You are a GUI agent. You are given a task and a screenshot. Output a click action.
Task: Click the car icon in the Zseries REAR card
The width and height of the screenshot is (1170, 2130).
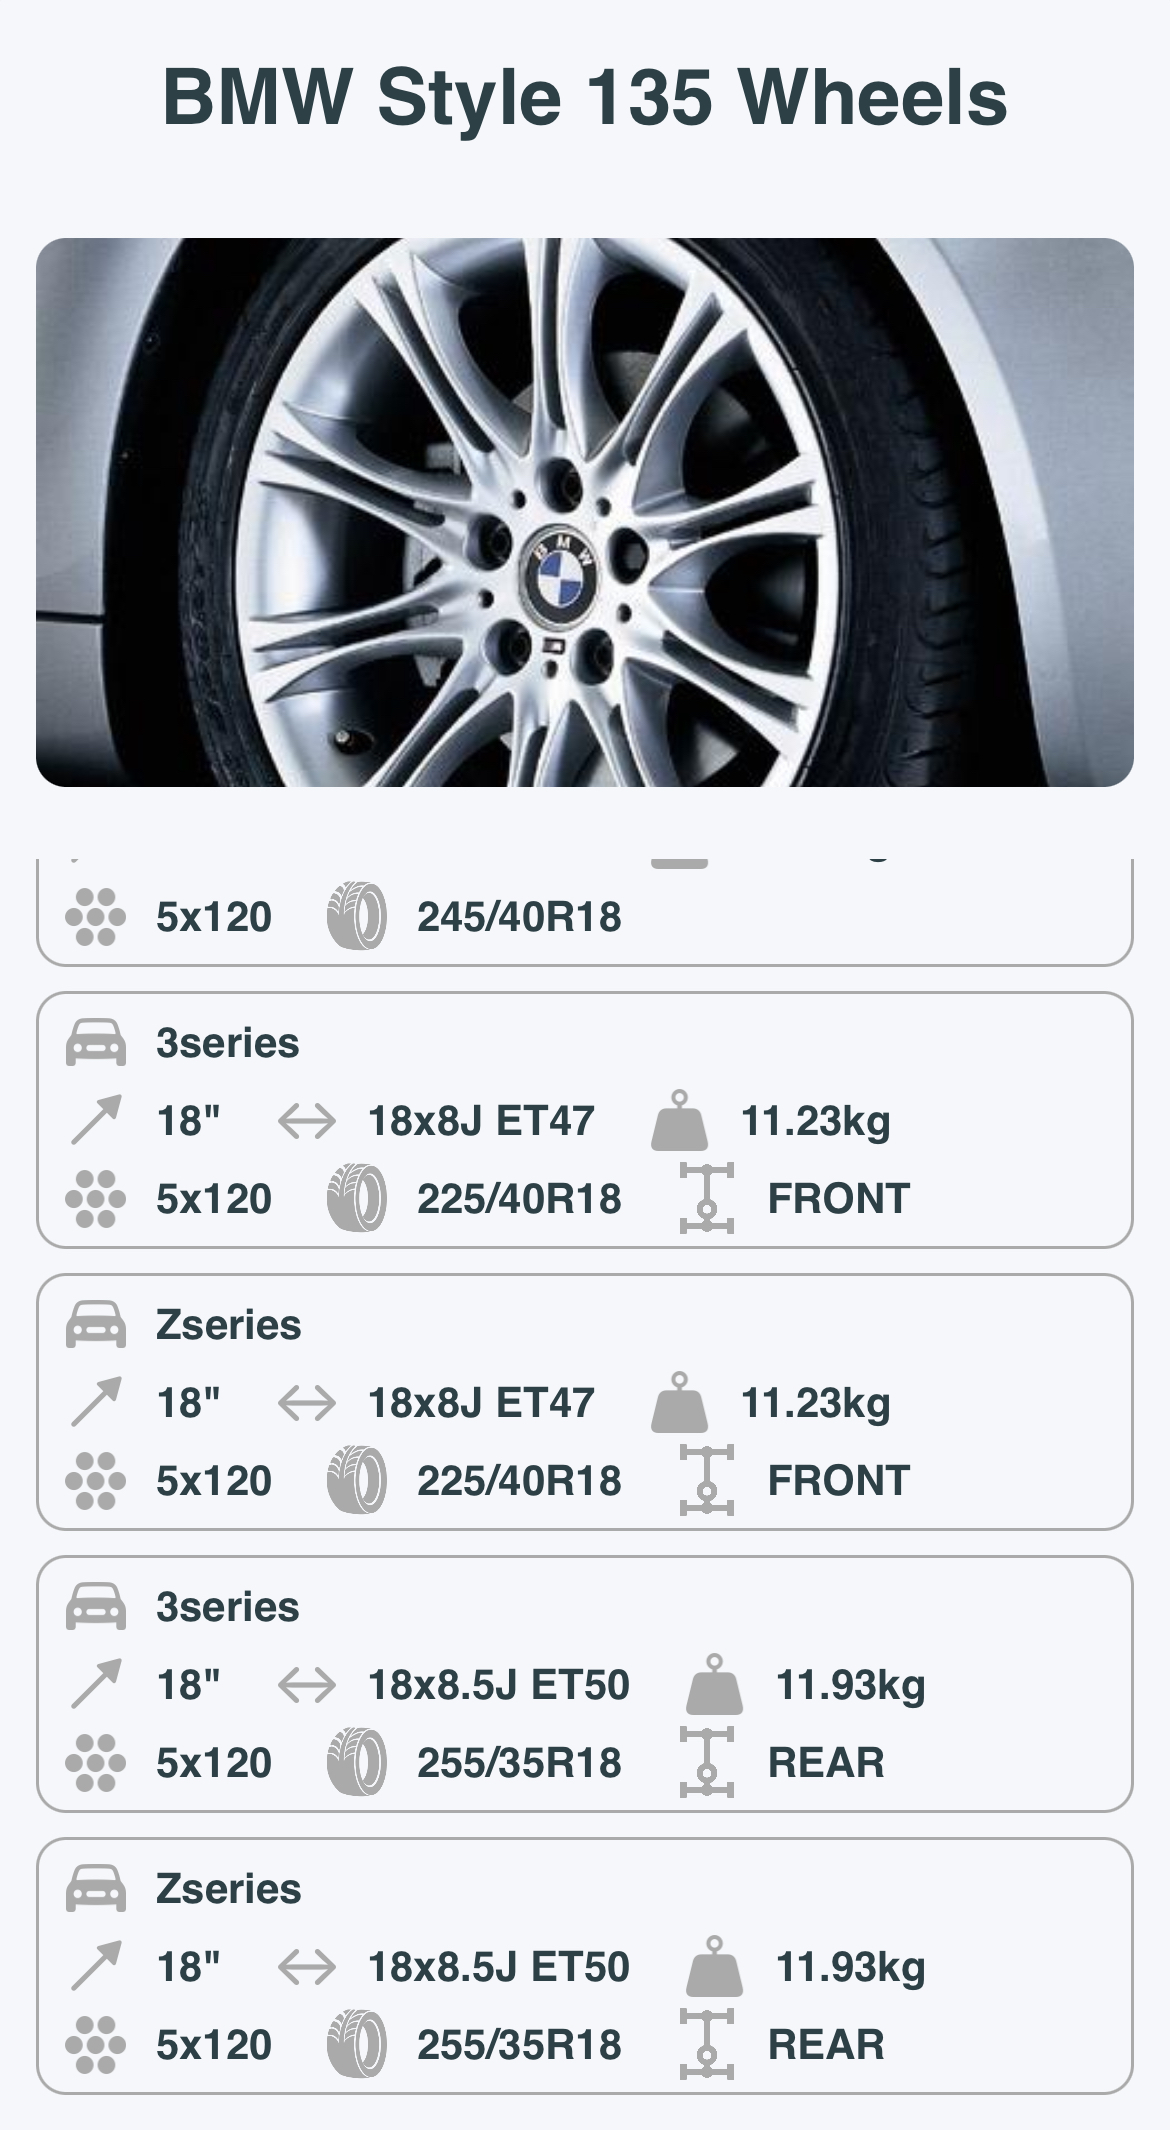coord(96,1889)
